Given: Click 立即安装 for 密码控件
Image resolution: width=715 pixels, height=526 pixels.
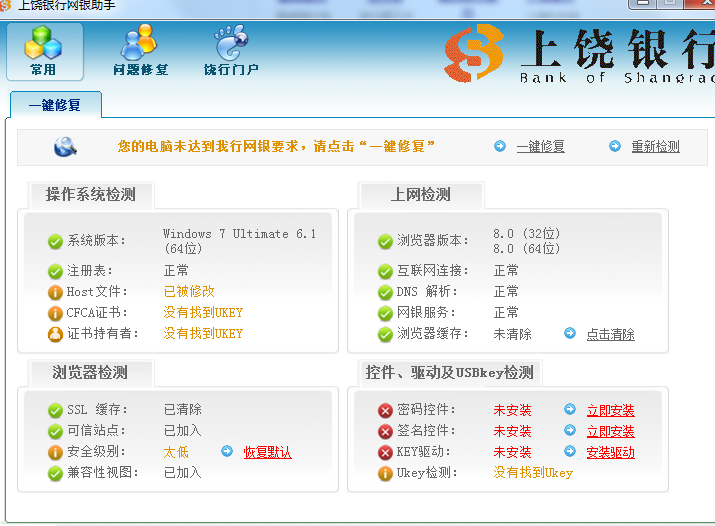Looking at the screenshot, I should [x=611, y=410].
